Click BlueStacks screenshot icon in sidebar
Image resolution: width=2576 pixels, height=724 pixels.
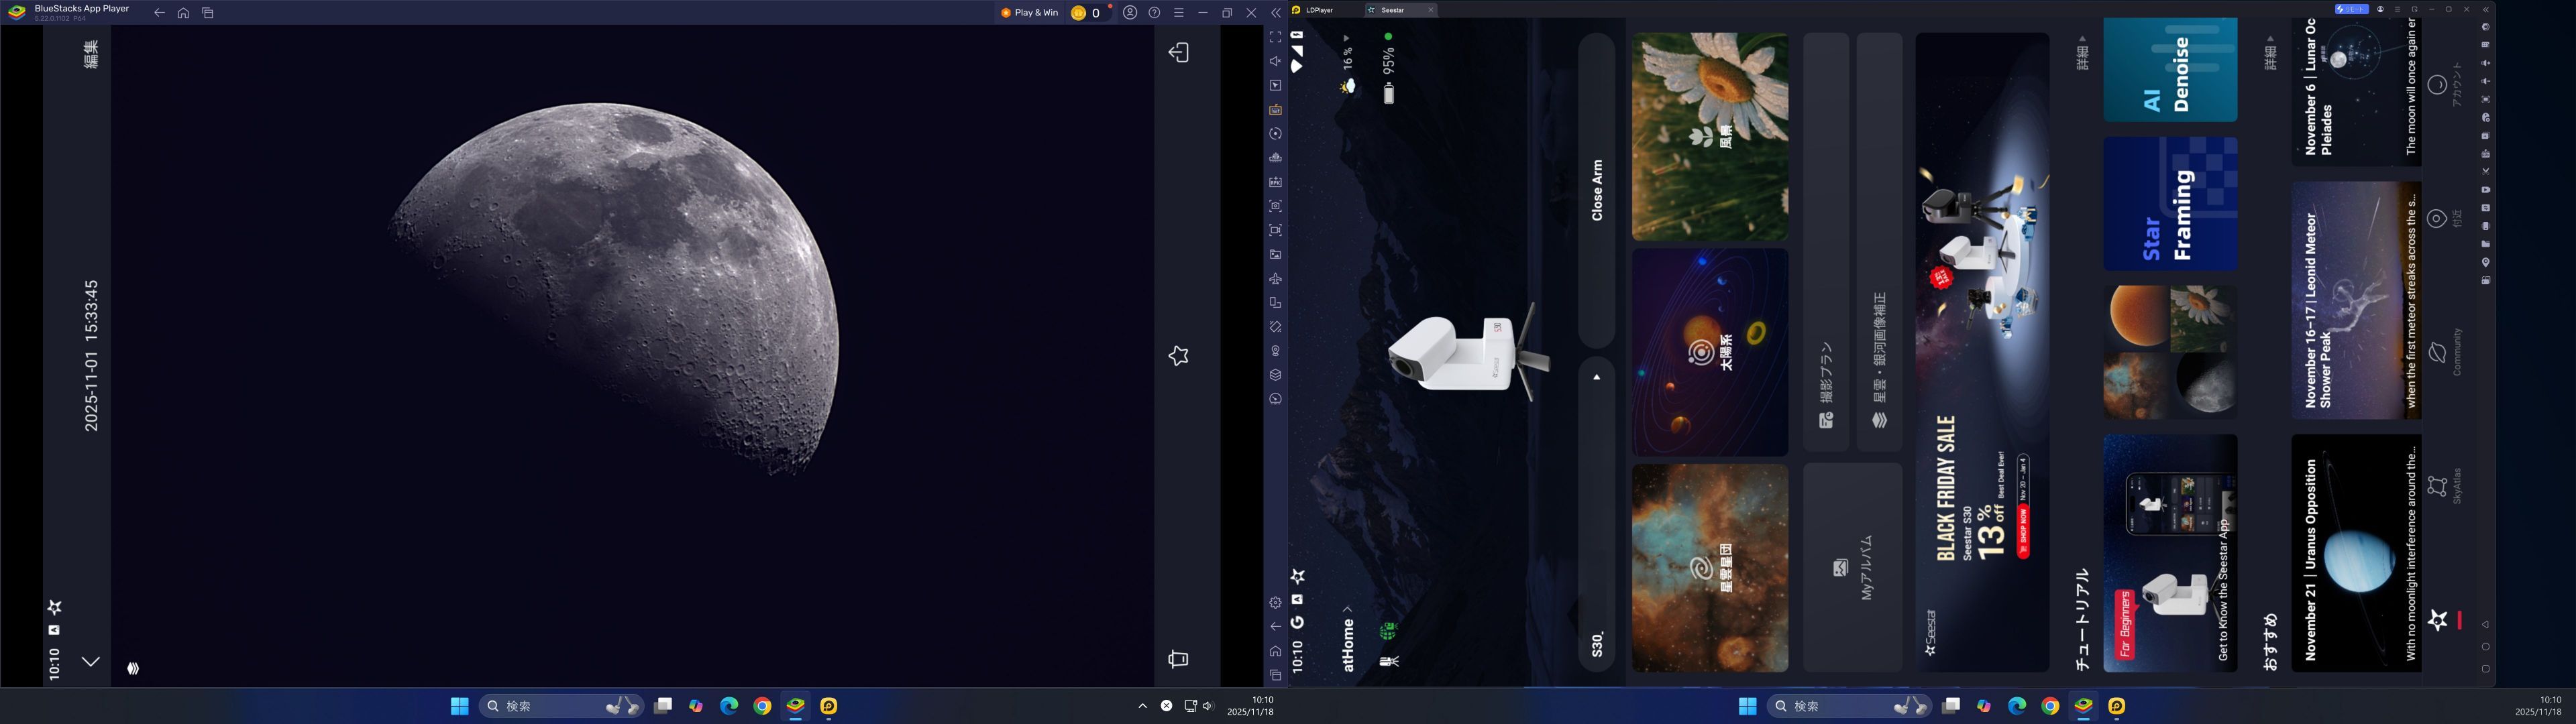[1275, 206]
